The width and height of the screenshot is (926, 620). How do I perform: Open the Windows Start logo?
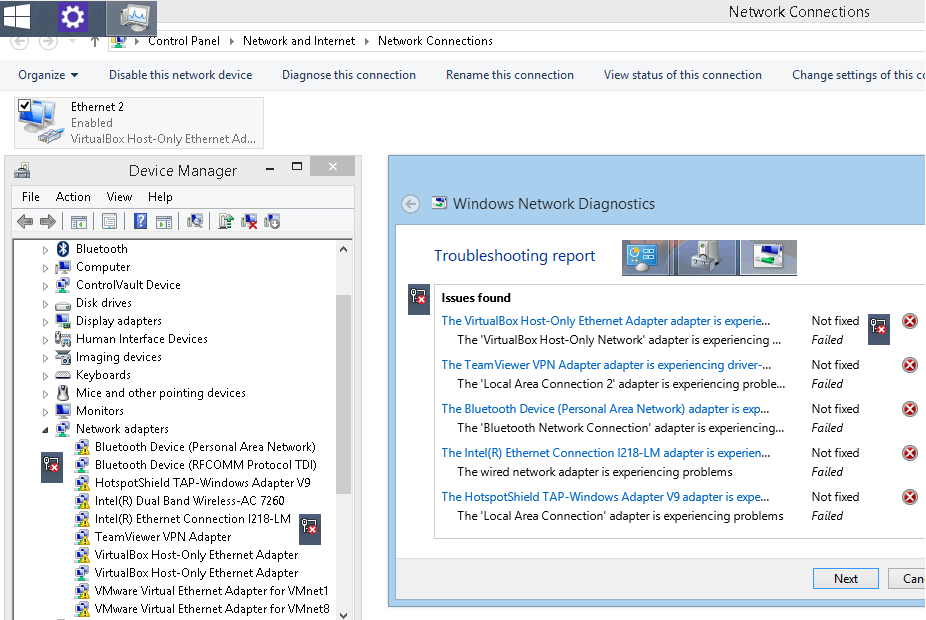coord(17,17)
